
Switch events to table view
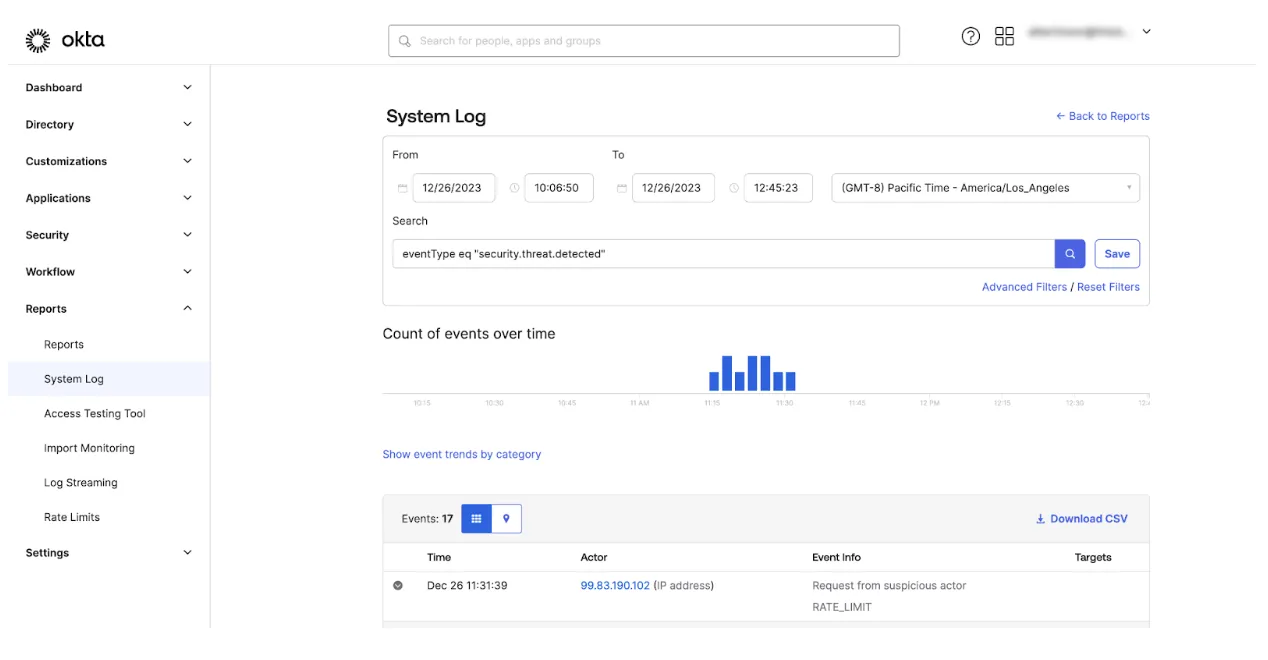(x=476, y=518)
